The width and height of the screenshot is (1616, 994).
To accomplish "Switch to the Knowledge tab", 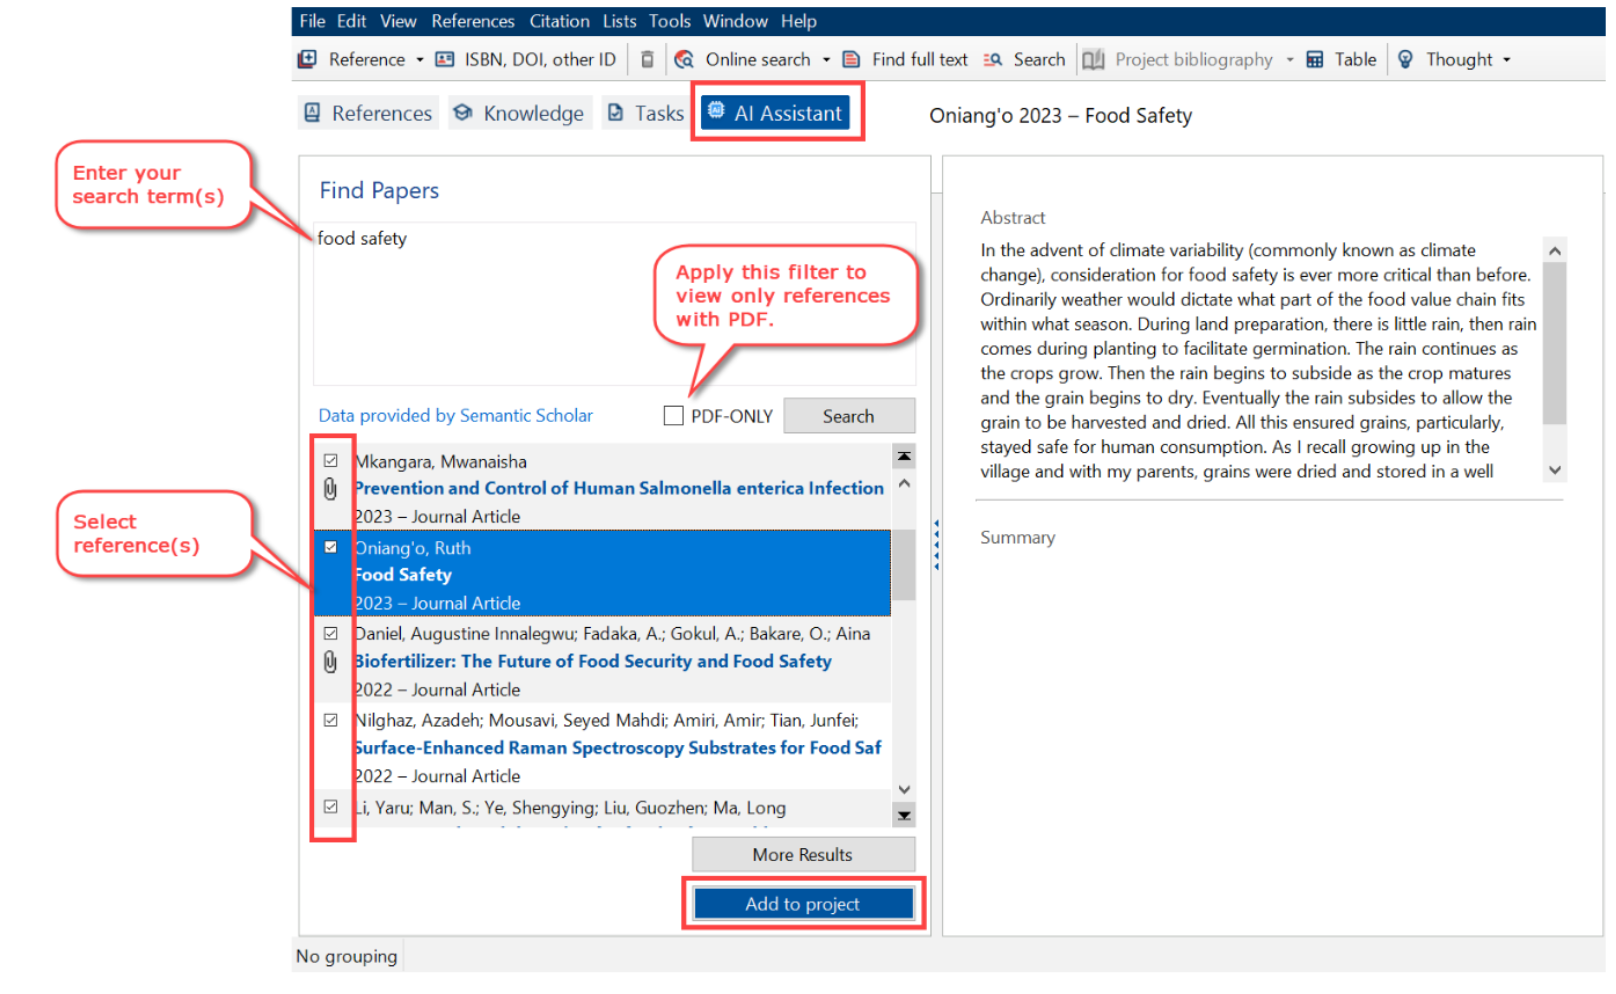I will click(x=519, y=113).
